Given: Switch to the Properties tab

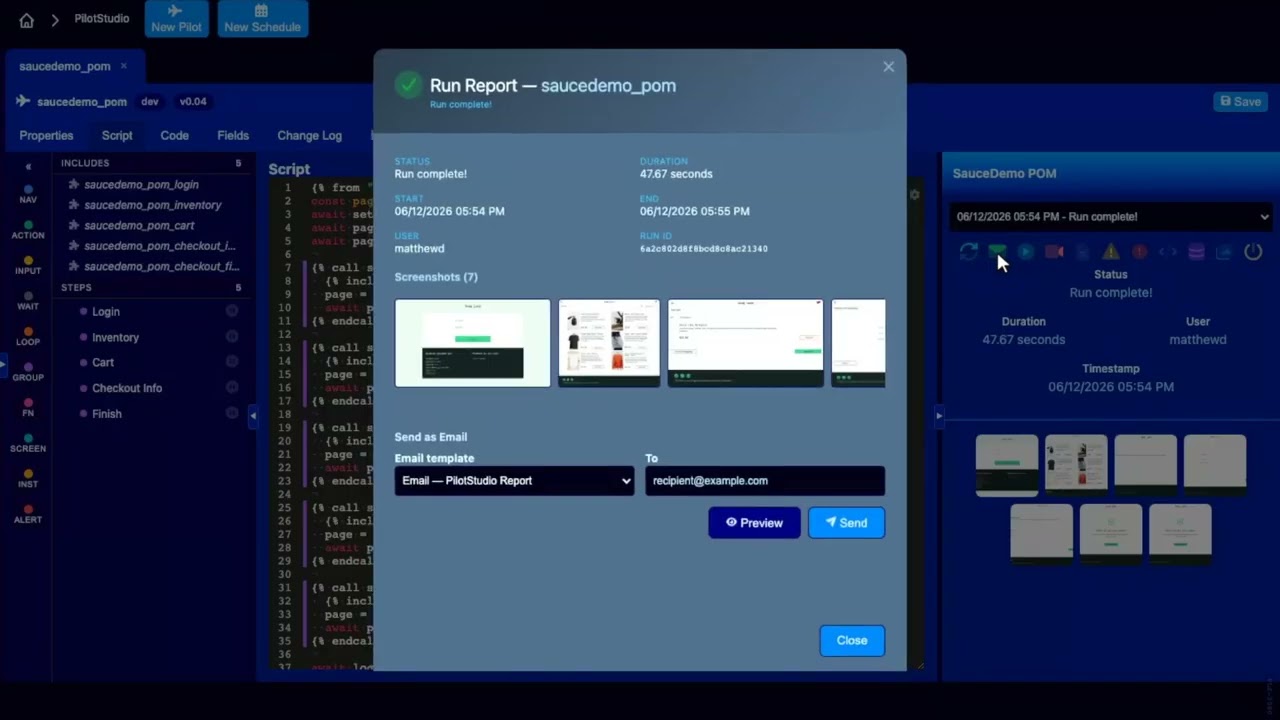Looking at the screenshot, I should 46,136.
